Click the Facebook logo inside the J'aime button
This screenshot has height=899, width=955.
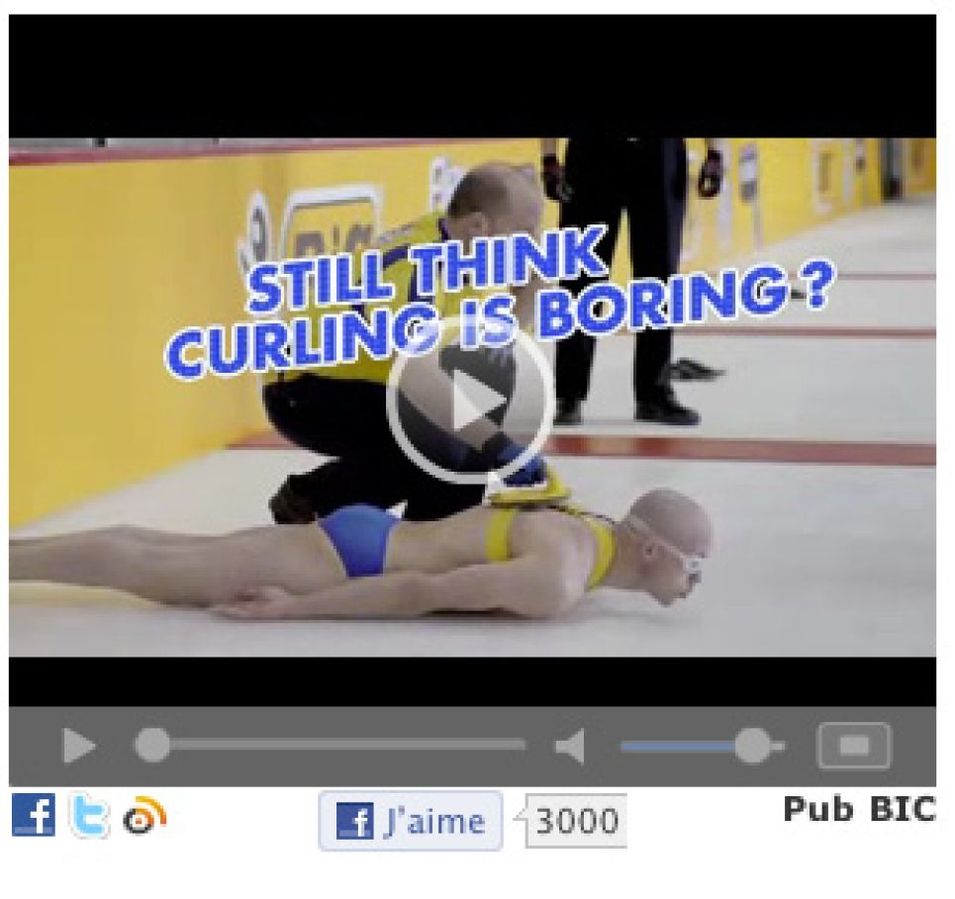(354, 820)
